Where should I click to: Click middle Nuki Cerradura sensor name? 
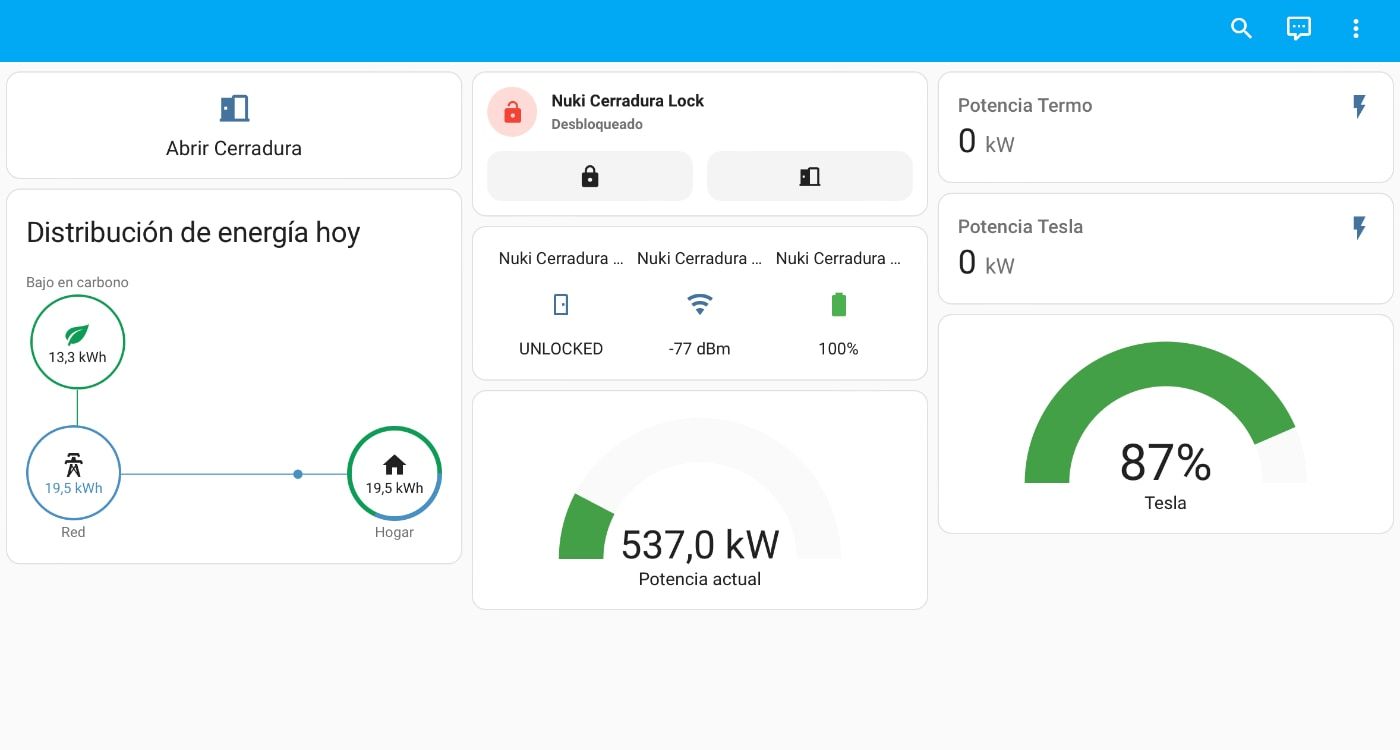coord(700,259)
